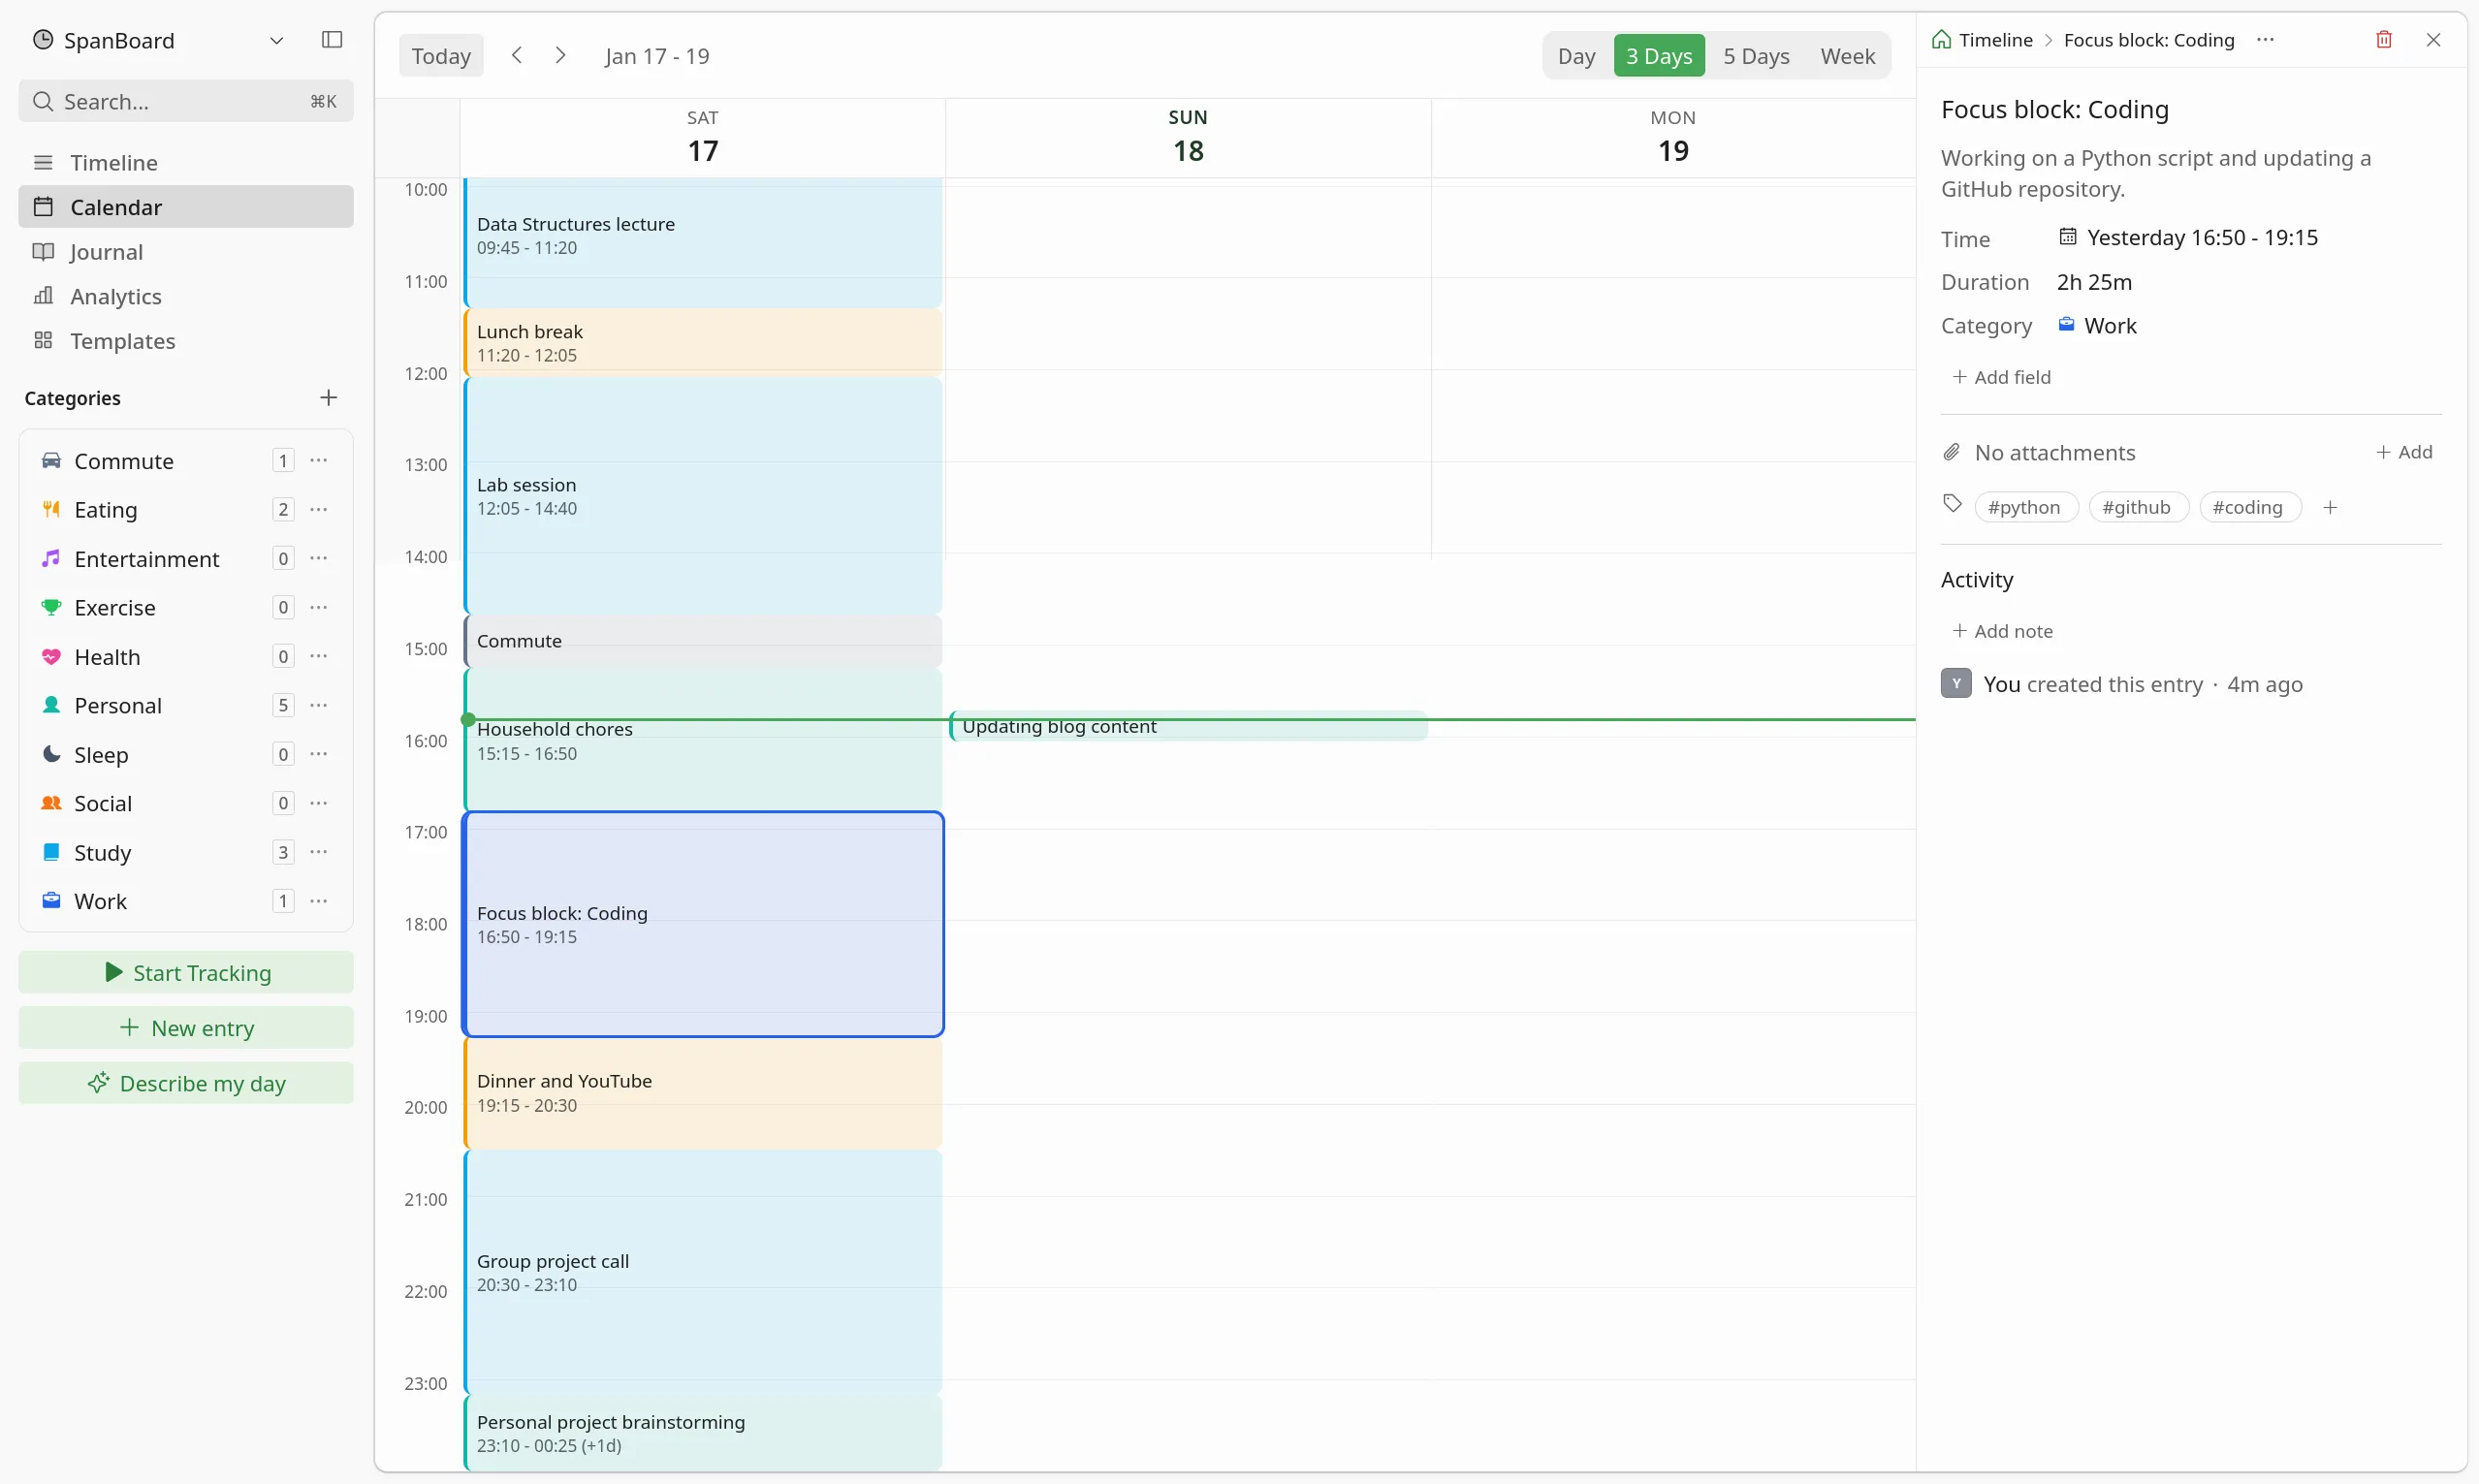The image size is (2479, 1484).
Task: Open Analytics from the sidebar
Action: click(117, 296)
